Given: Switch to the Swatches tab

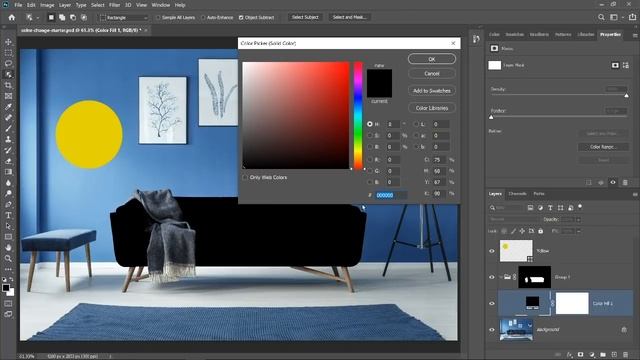Looking at the screenshot, I should pyautogui.click(x=514, y=35).
